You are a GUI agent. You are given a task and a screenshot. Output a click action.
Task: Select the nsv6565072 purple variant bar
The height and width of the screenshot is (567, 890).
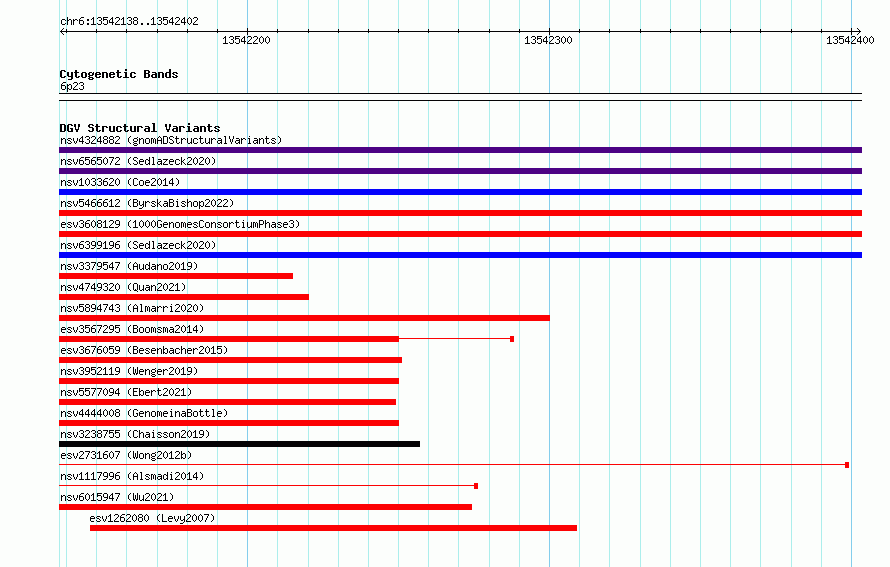[x=460, y=171]
